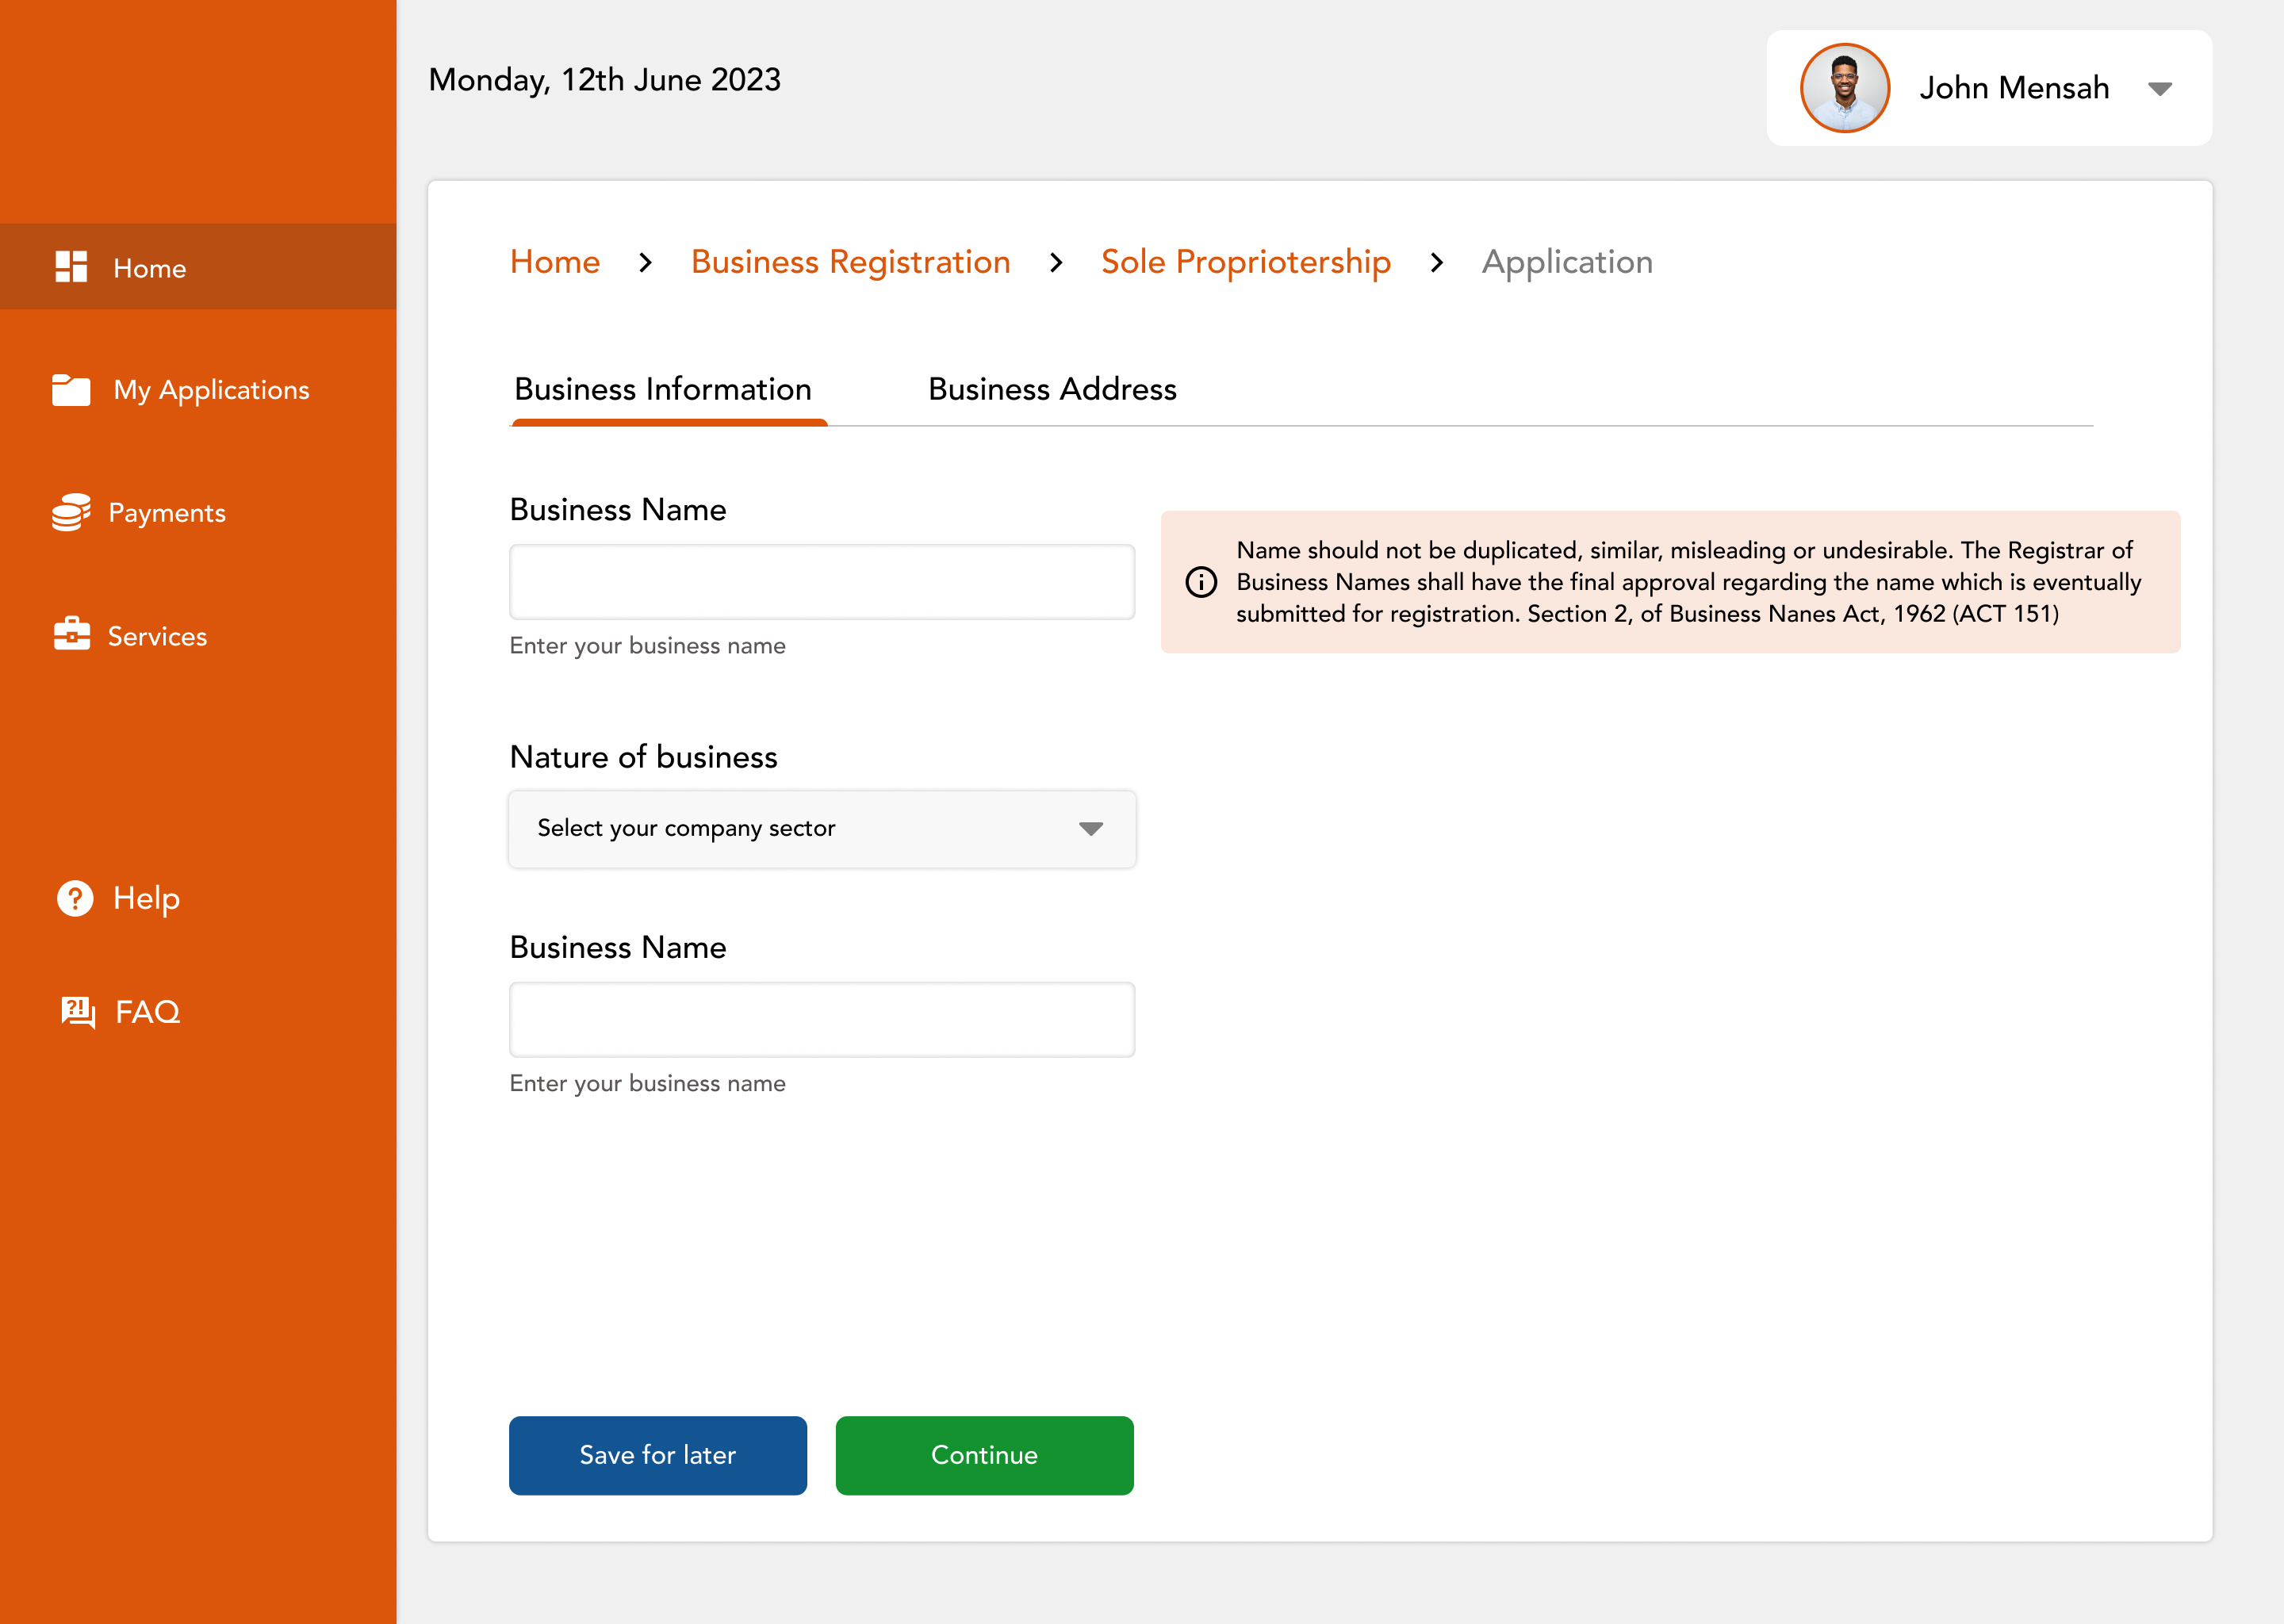Click the FAQ chat bubble icon
Image resolution: width=2284 pixels, height=1624 pixels.
78,1012
